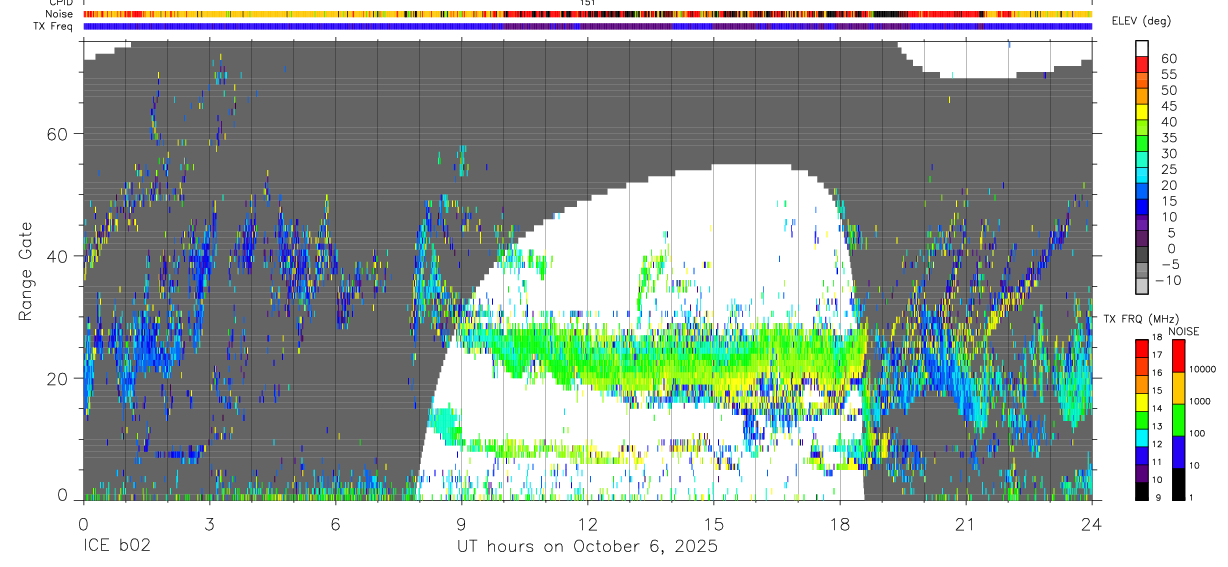
Task: Click the yellow 40–45 degree elevation swatch
Action: pyautogui.click(x=1142, y=113)
